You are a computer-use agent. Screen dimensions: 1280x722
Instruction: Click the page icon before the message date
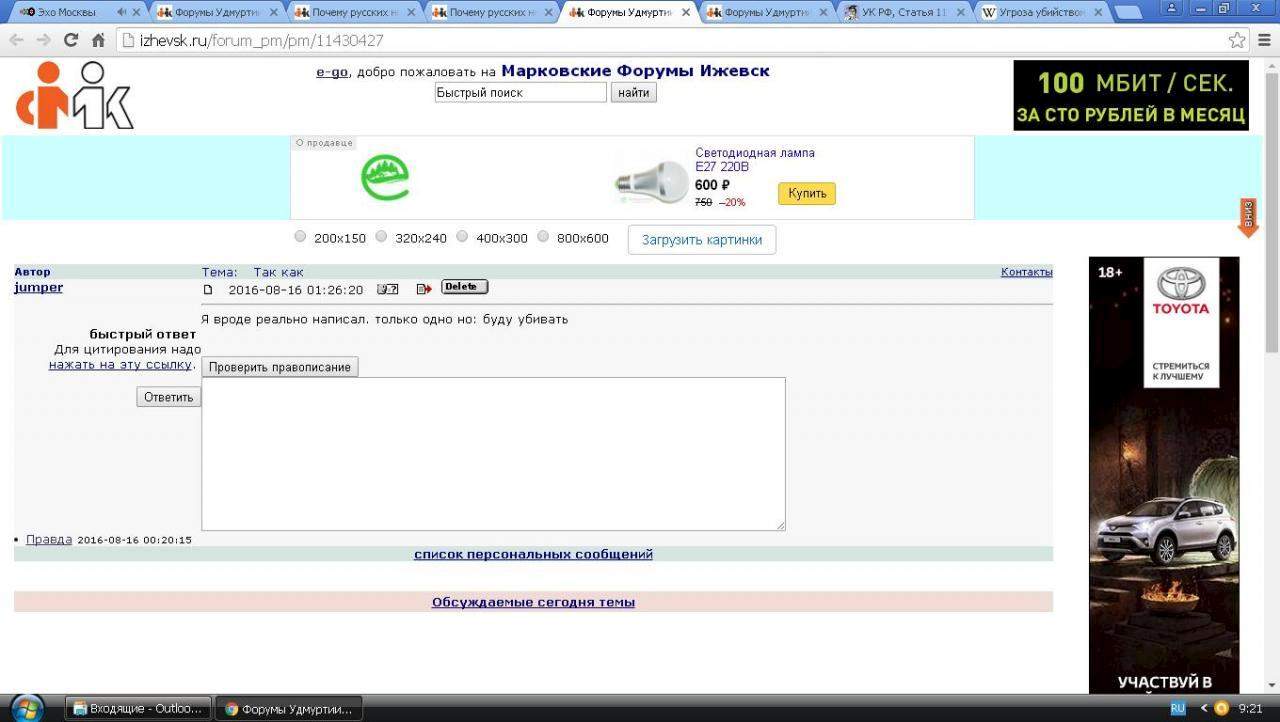click(x=209, y=290)
